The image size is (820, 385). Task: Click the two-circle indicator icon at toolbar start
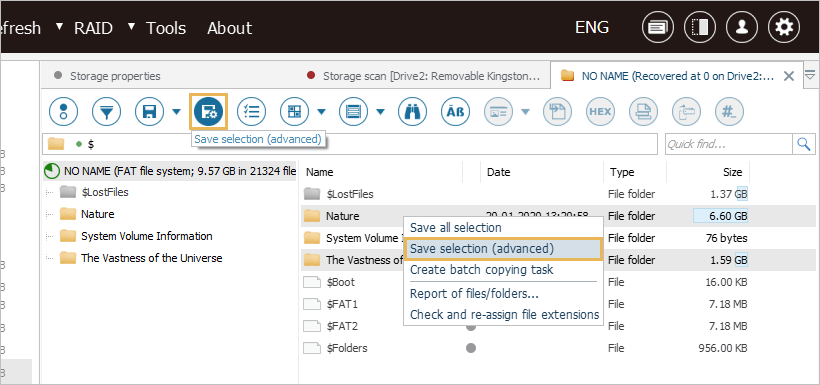[63, 111]
